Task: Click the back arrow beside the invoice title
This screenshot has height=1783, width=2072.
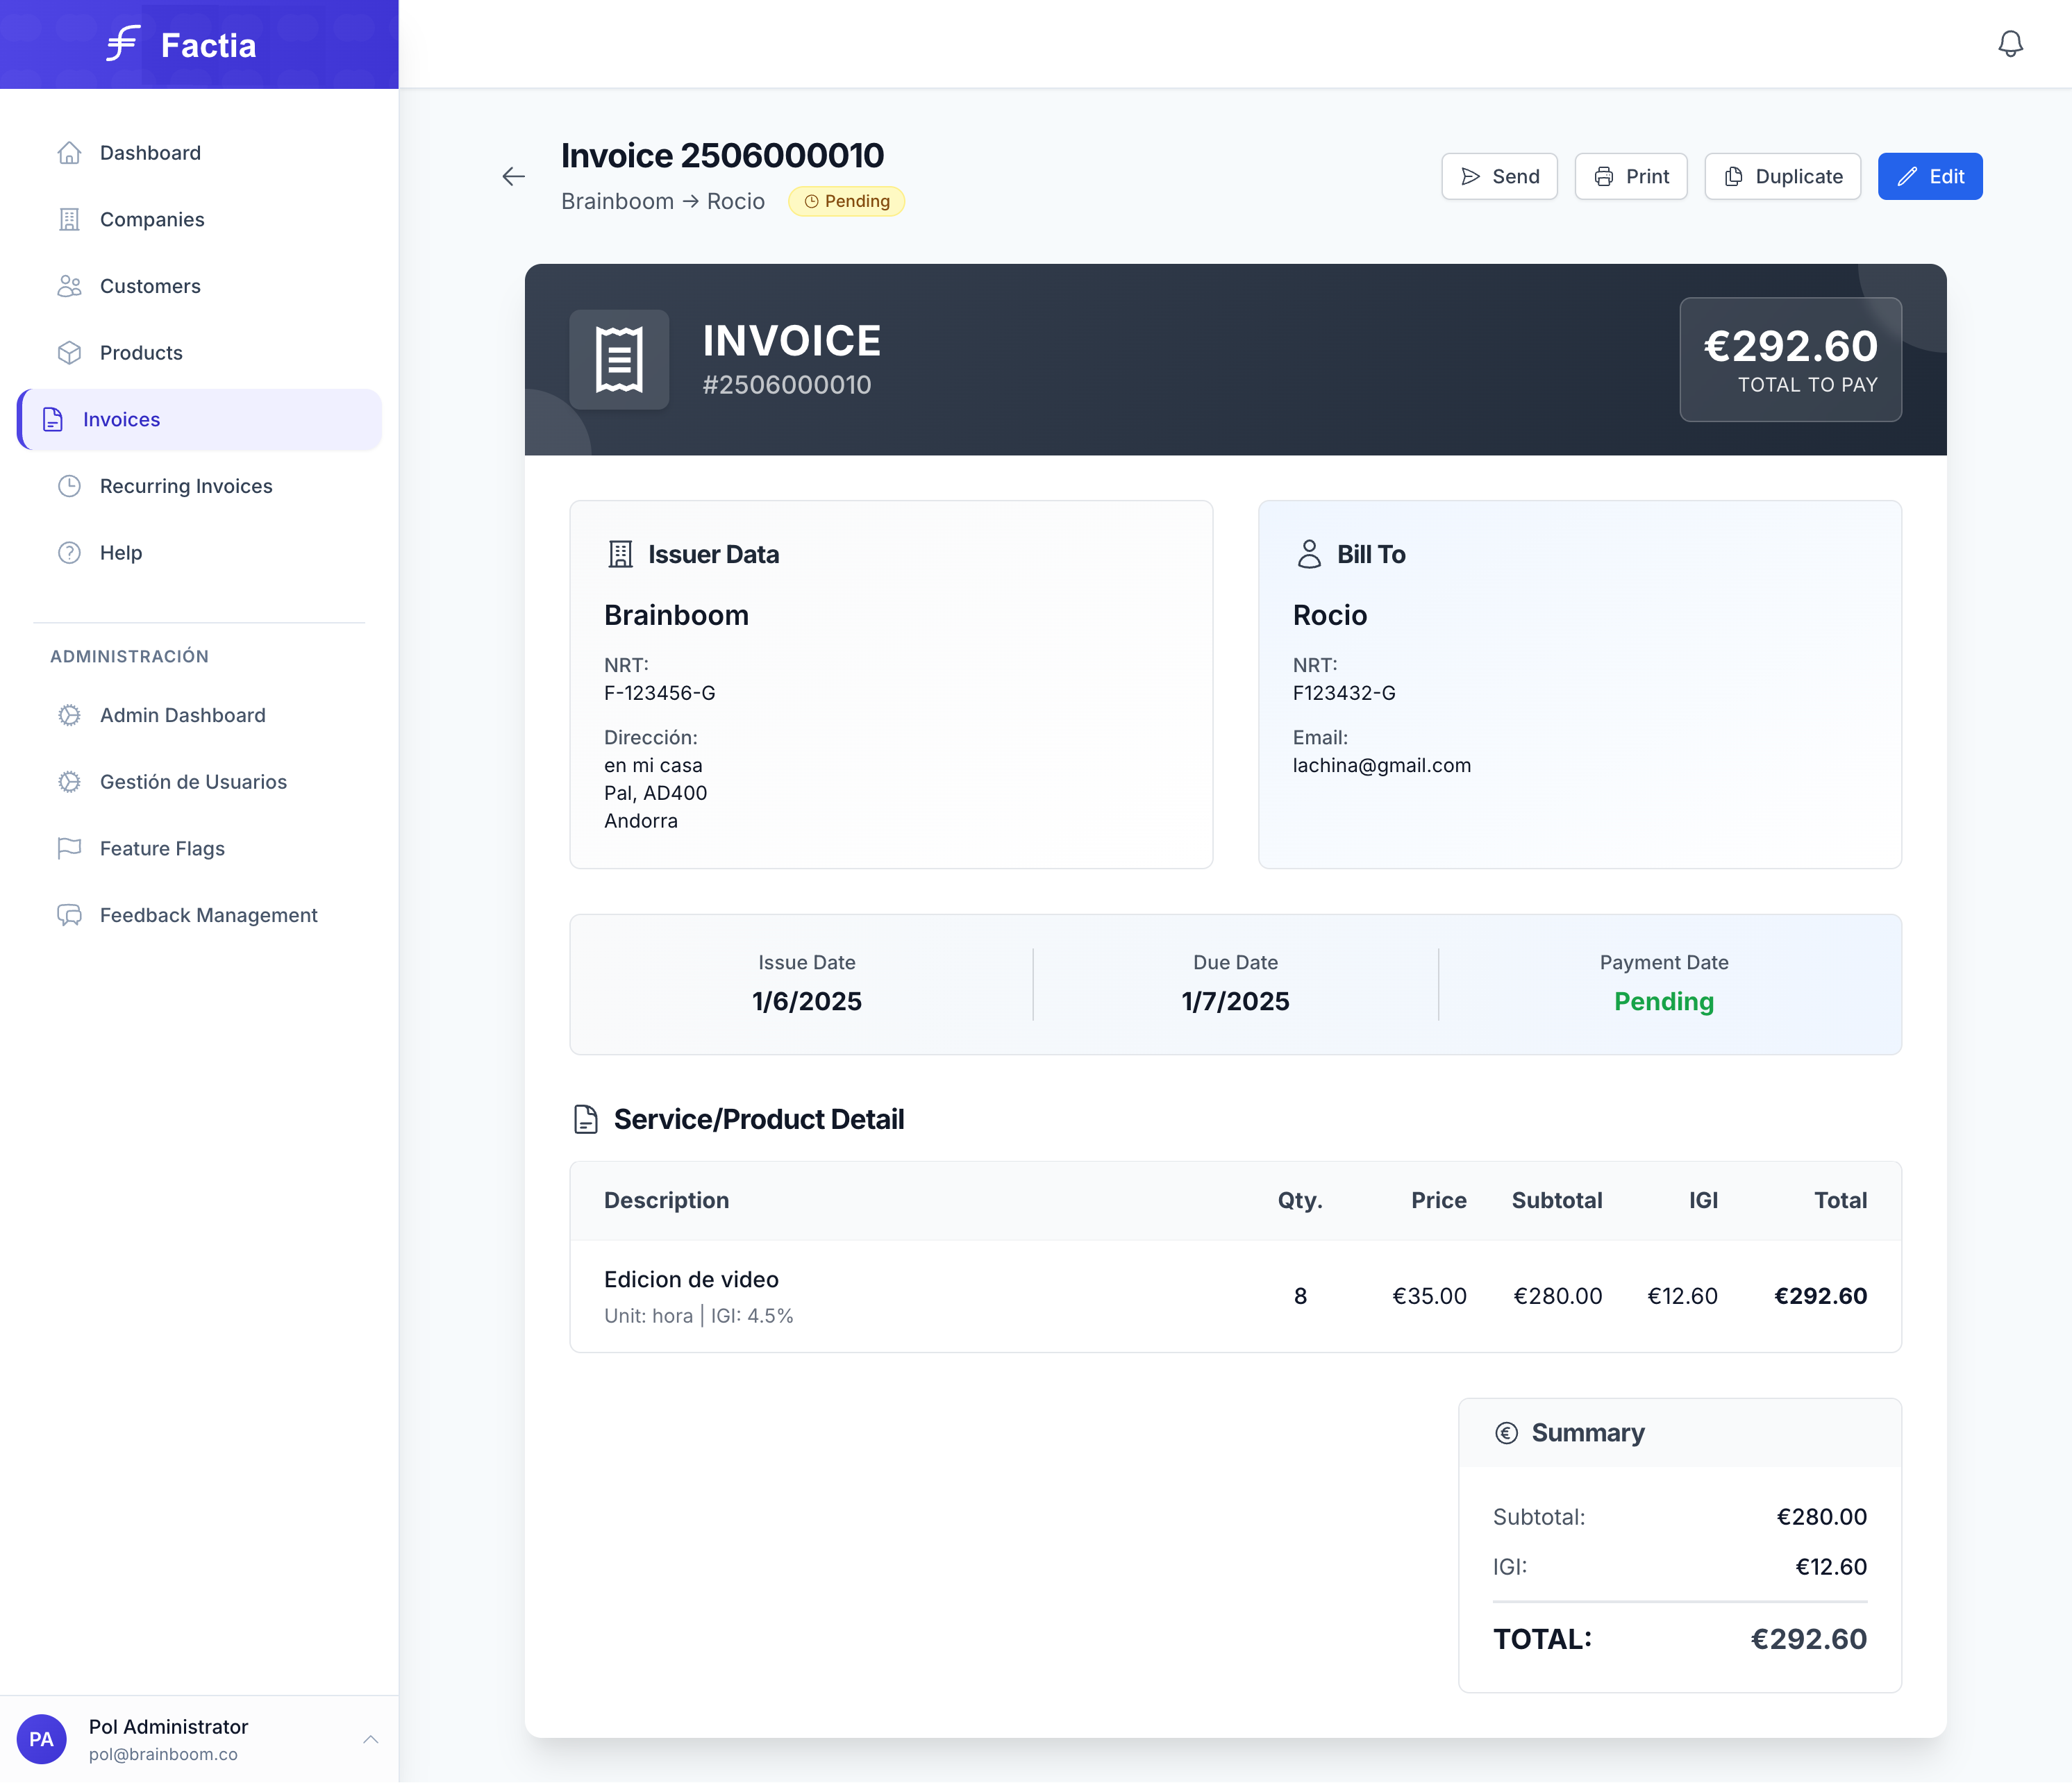Action: [513, 176]
